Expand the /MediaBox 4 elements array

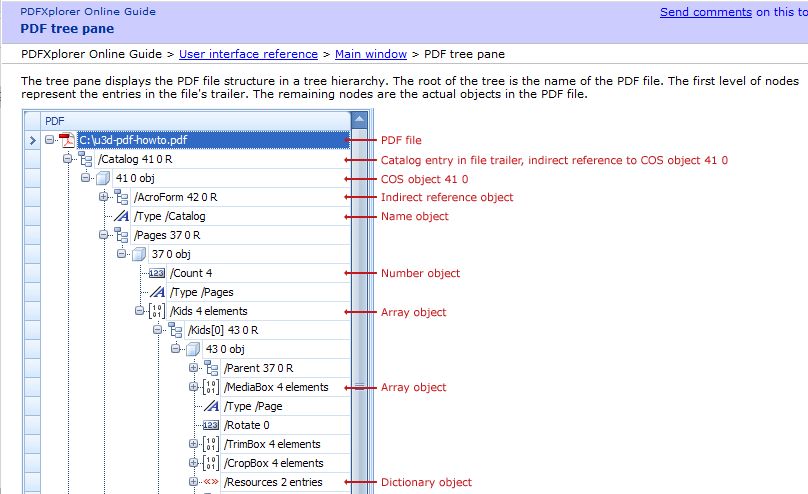coord(193,386)
